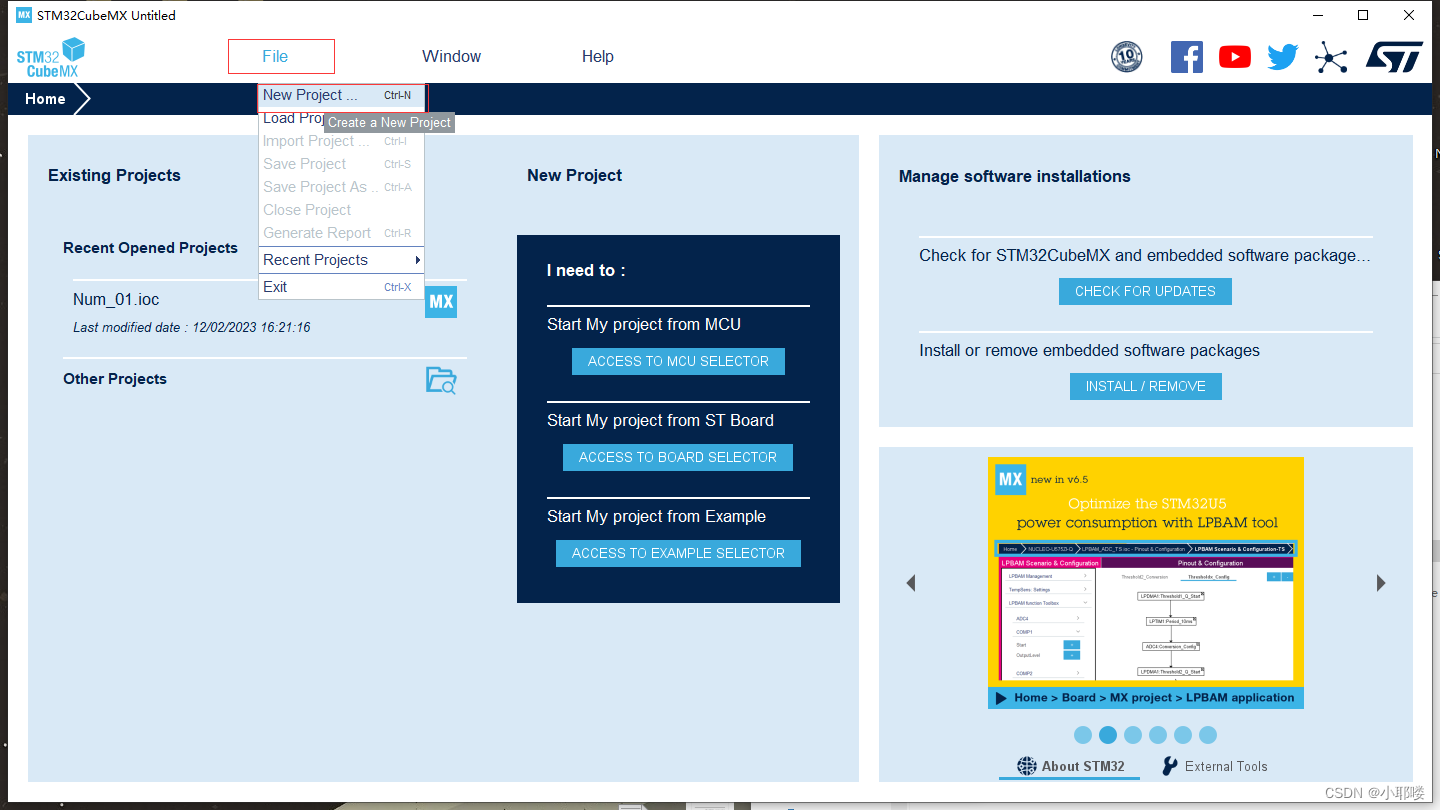Open the Window menu
The image size is (1440, 810).
451,56
